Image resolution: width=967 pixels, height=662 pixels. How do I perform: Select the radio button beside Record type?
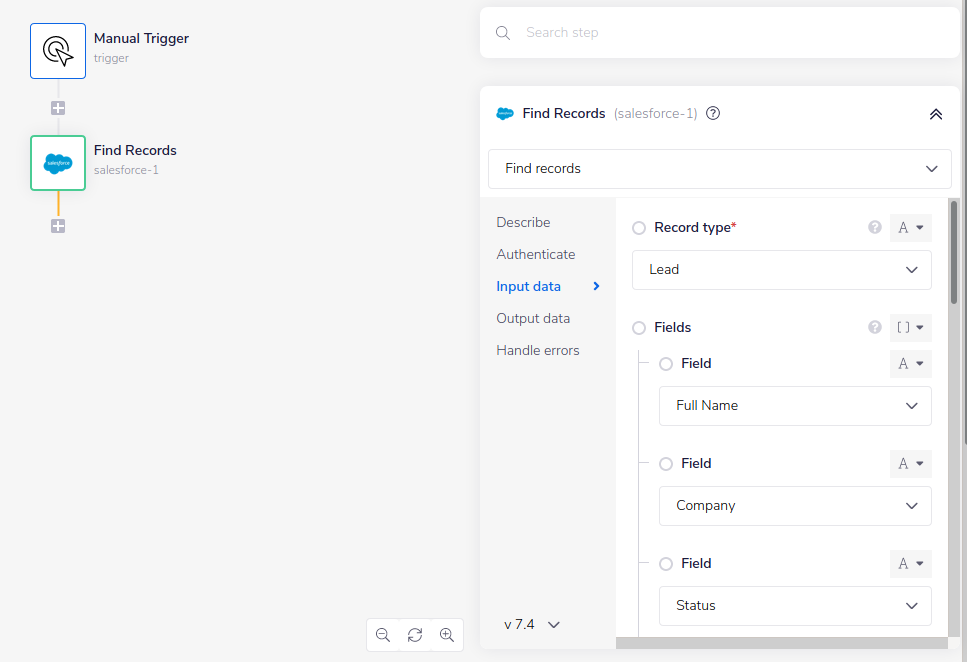[x=639, y=227]
